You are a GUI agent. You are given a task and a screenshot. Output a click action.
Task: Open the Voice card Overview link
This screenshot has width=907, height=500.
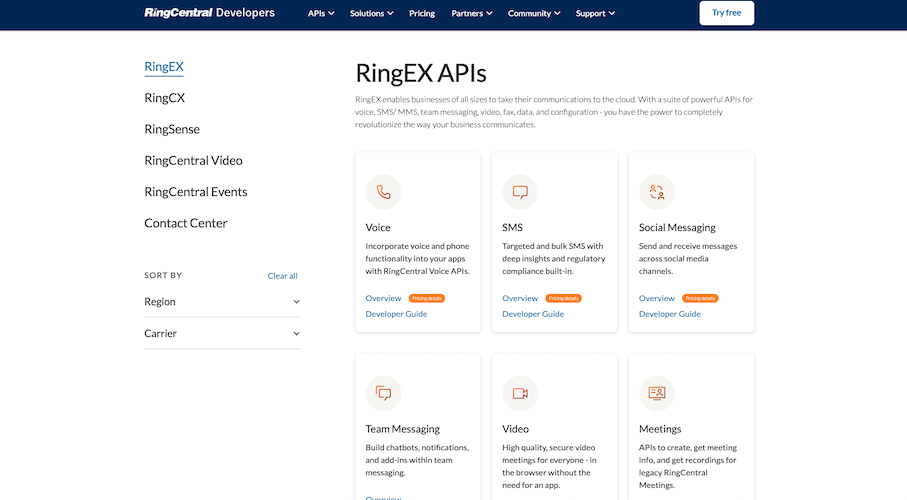383,298
